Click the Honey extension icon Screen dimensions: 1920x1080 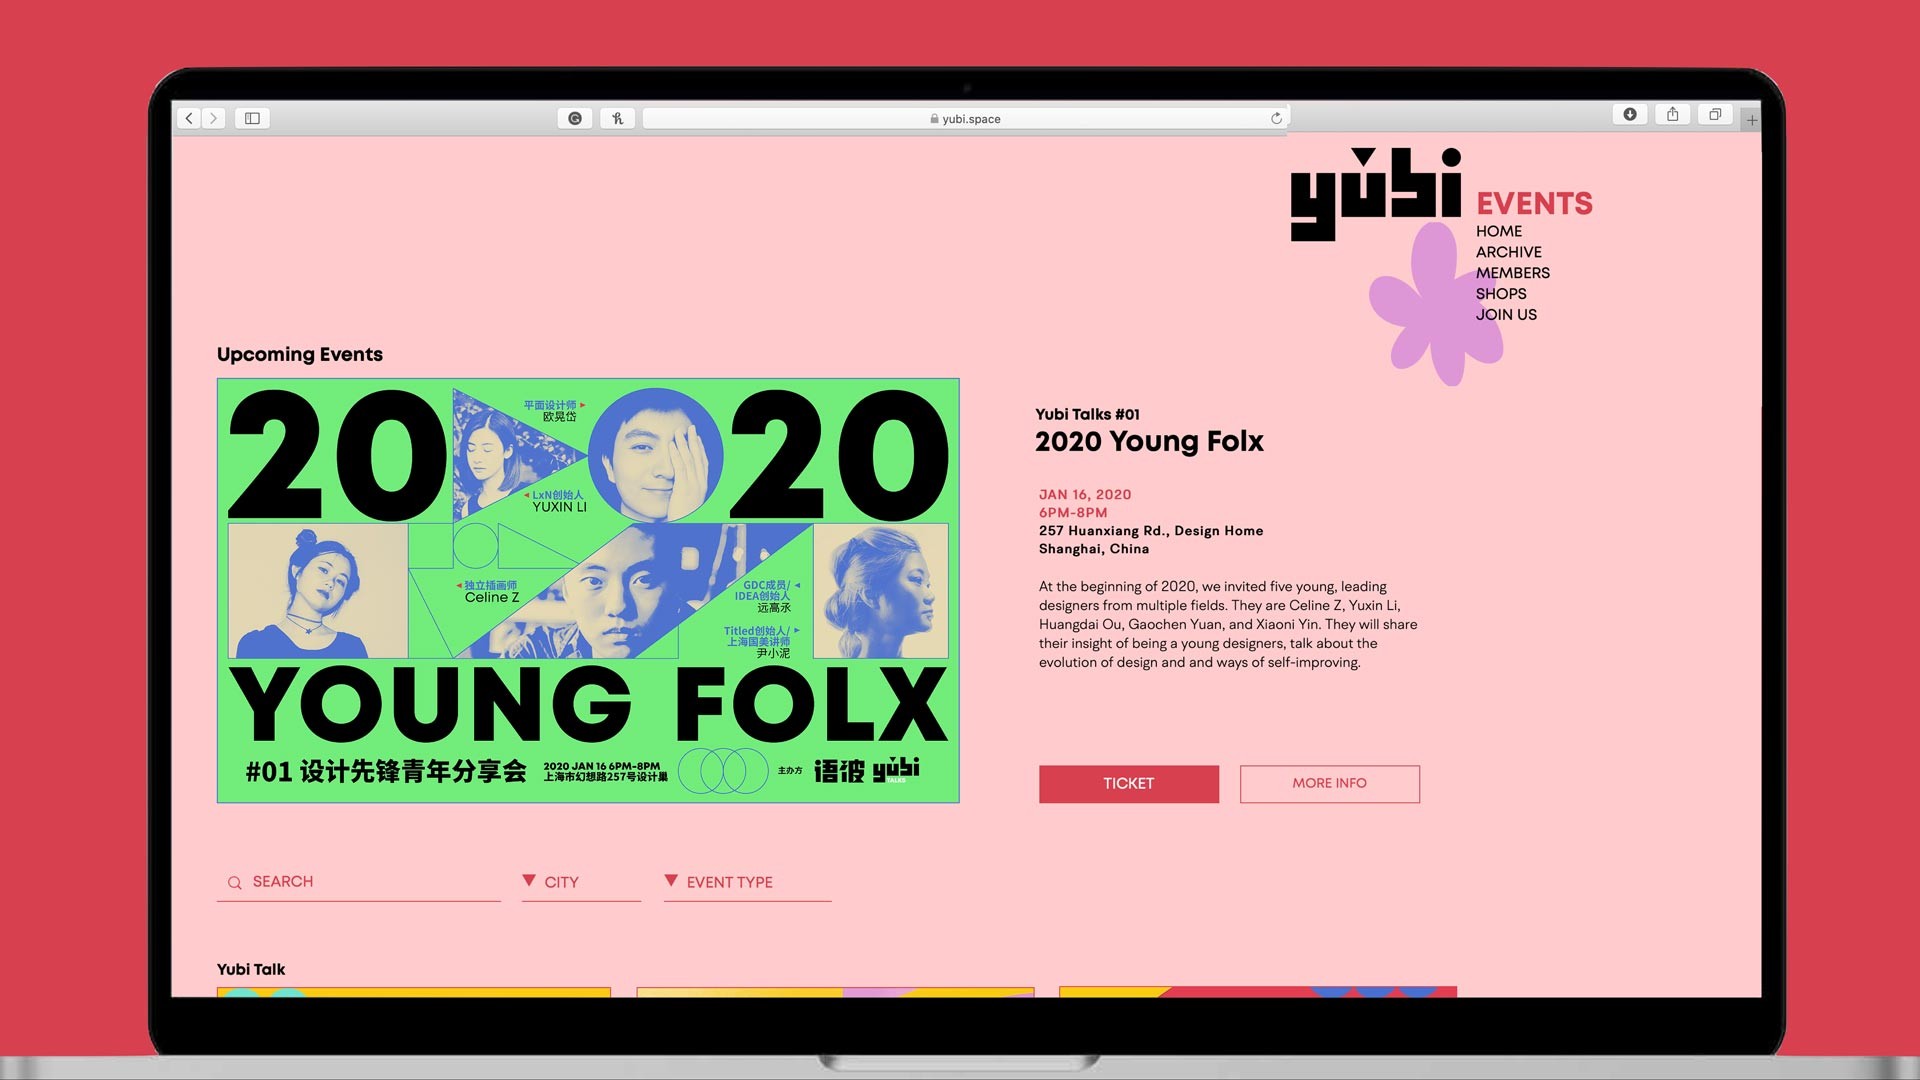(x=617, y=118)
